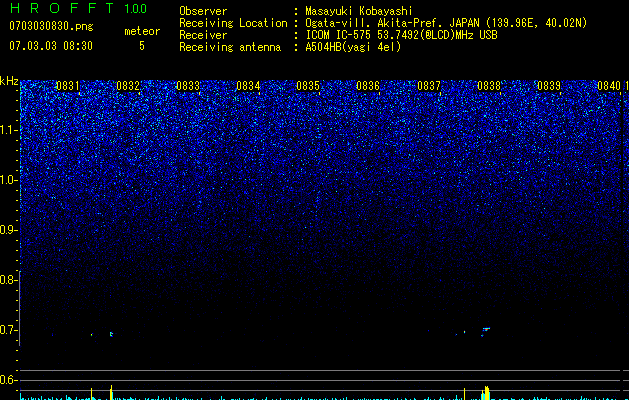This screenshot has height=400, width=629.
Task: Click the 'meteor' label
Action: [x=142, y=31]
